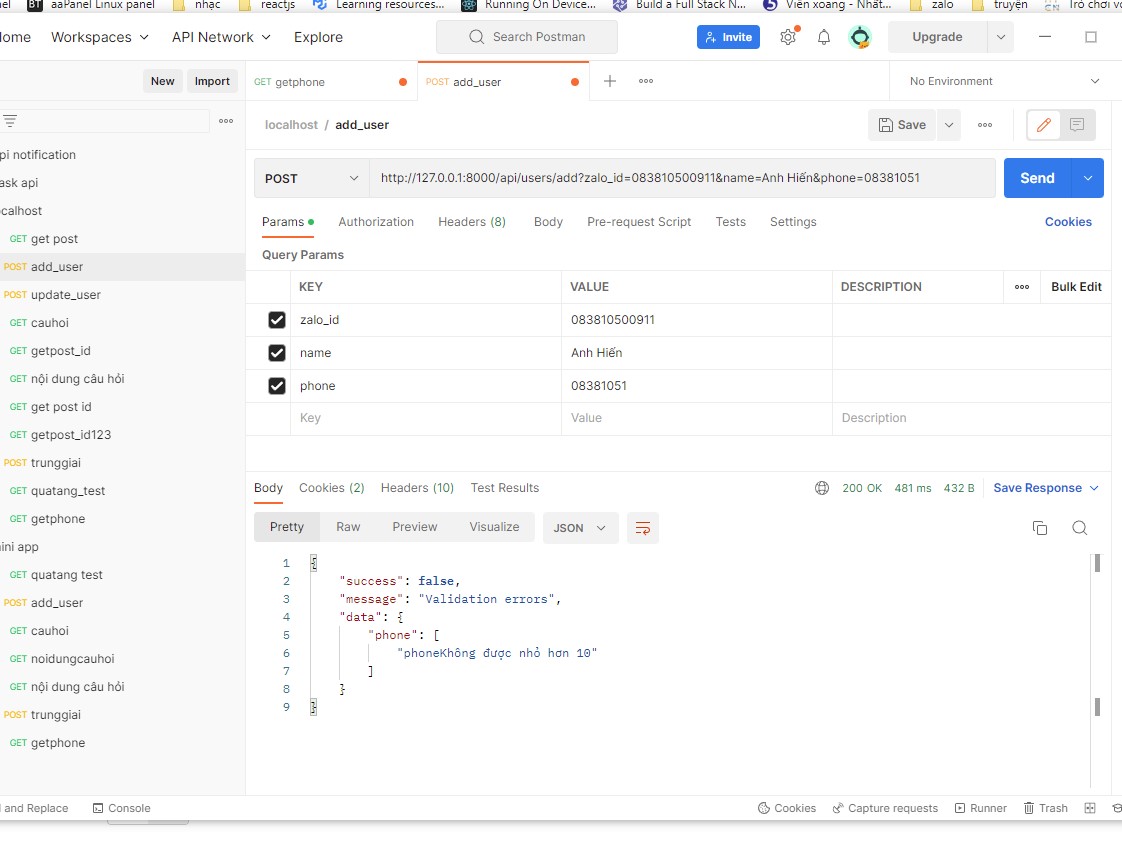Open Runner in the bottom bar
This screenshot has width=1122, height=848.
tap(980, 808)
